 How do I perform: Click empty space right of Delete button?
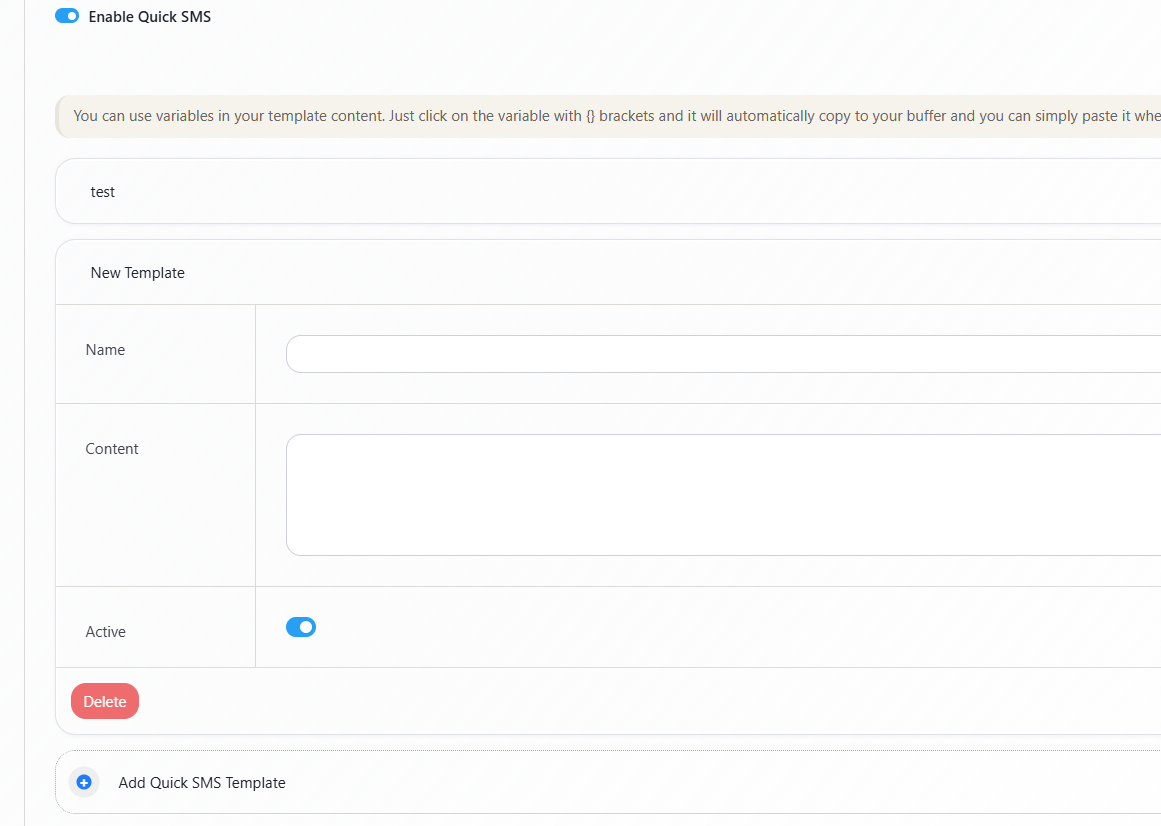coord(600,701)
